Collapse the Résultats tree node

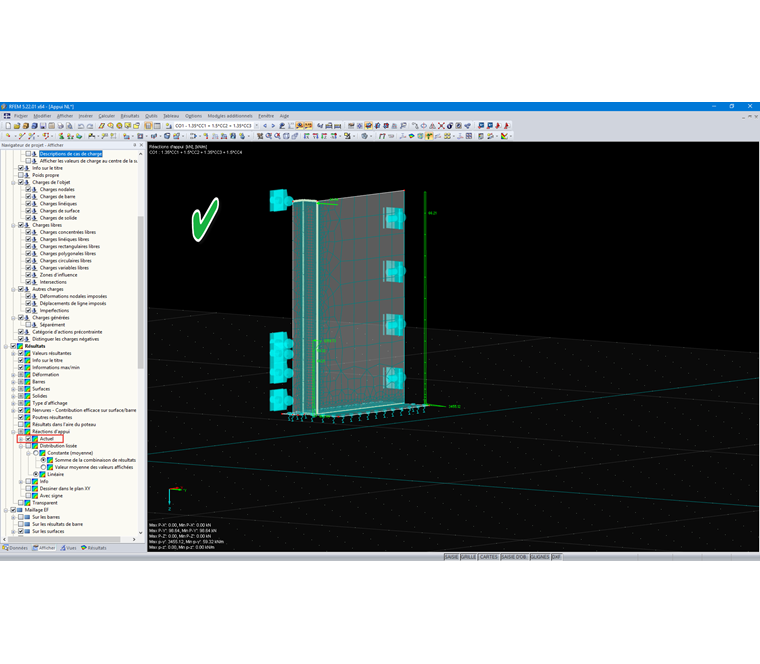tap(6, 346)
